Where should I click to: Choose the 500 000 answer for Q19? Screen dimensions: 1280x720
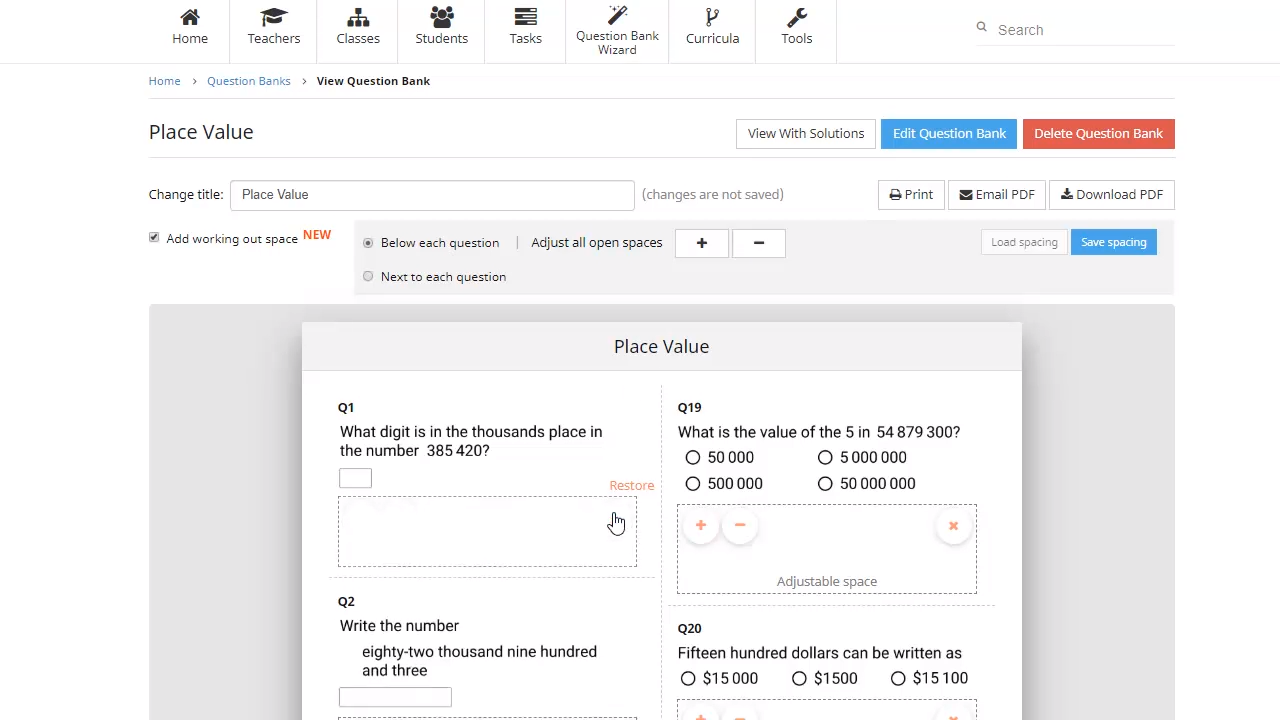(693, 484)
